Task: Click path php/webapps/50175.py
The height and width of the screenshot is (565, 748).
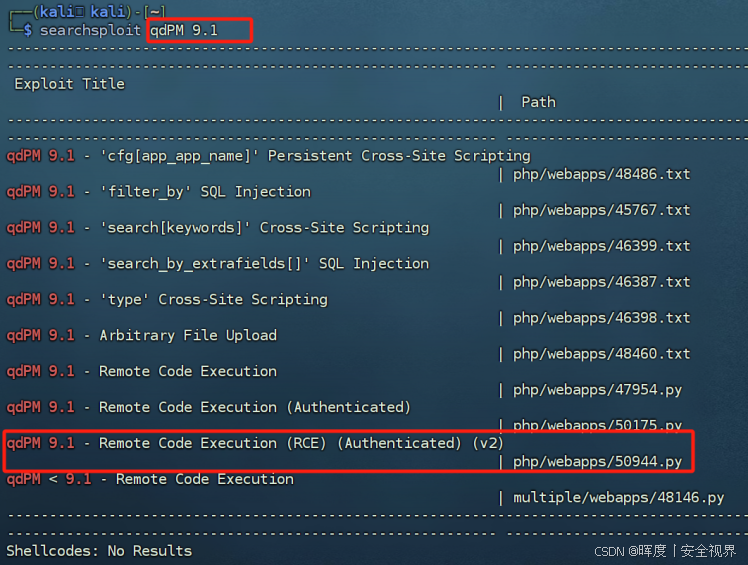Action: [x=597, y=424]
